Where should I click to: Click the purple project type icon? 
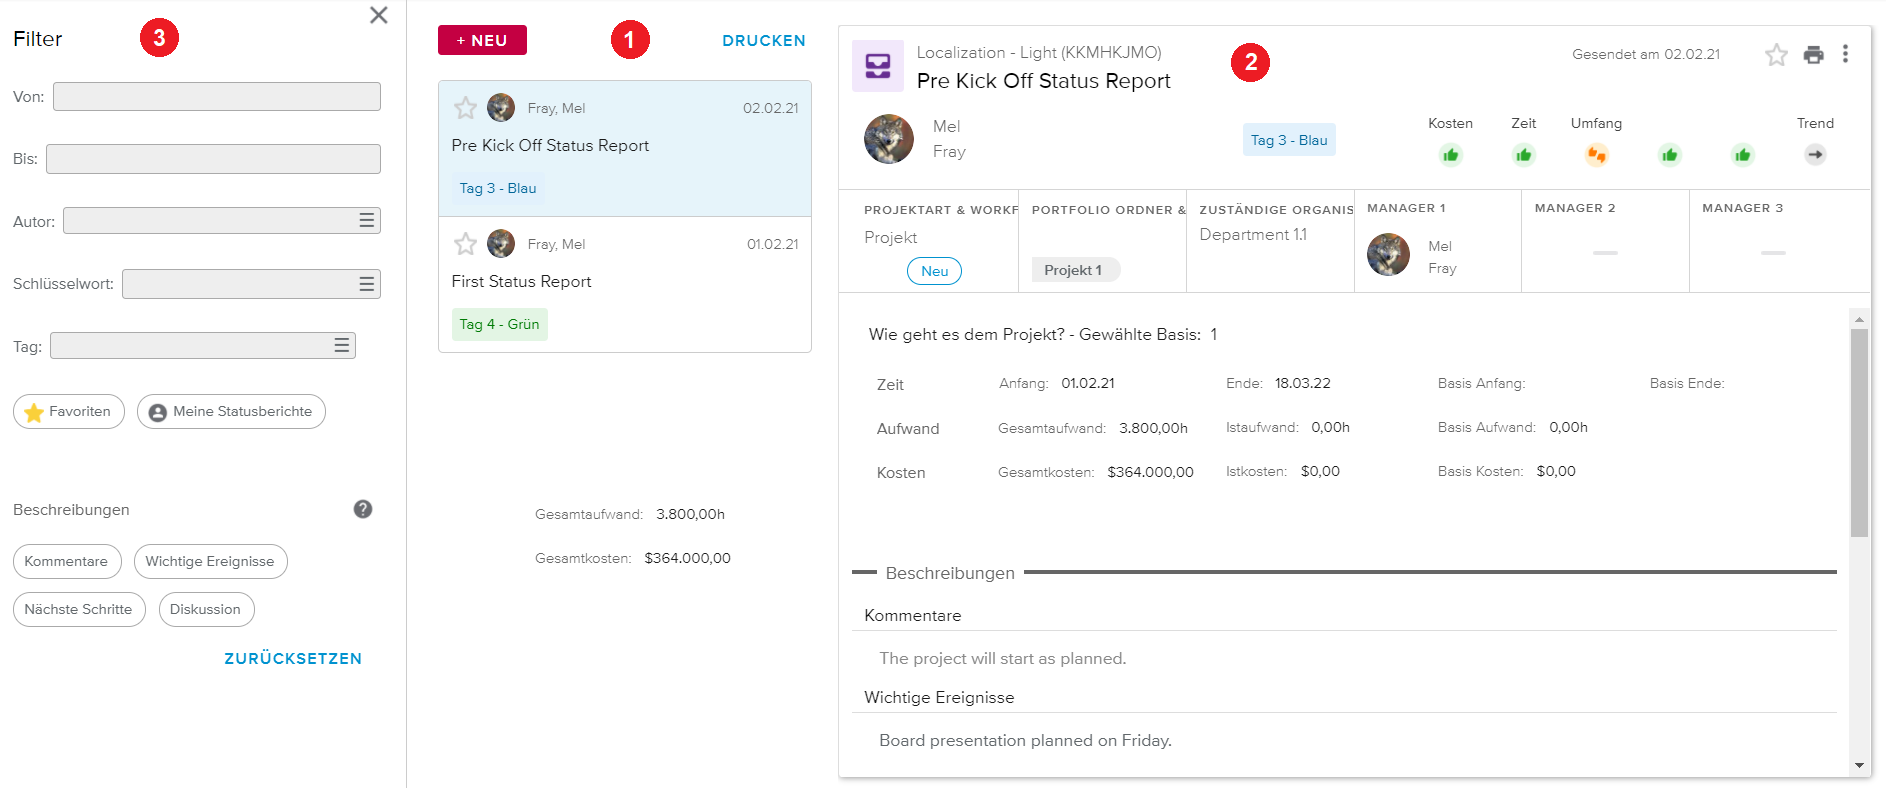878,66
